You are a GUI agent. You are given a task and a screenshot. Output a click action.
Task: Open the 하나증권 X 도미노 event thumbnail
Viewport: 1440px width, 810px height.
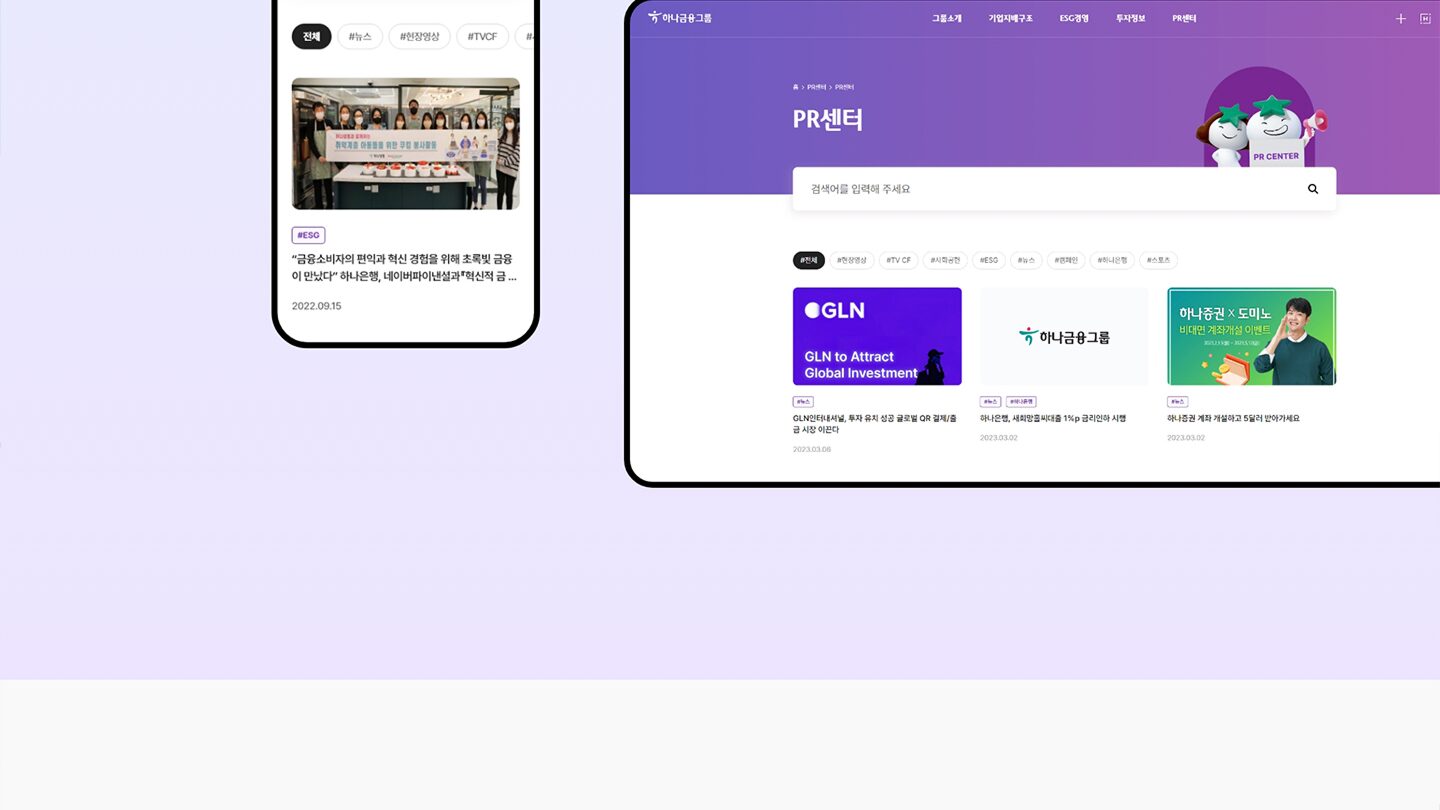click(x=1251, y=336)
